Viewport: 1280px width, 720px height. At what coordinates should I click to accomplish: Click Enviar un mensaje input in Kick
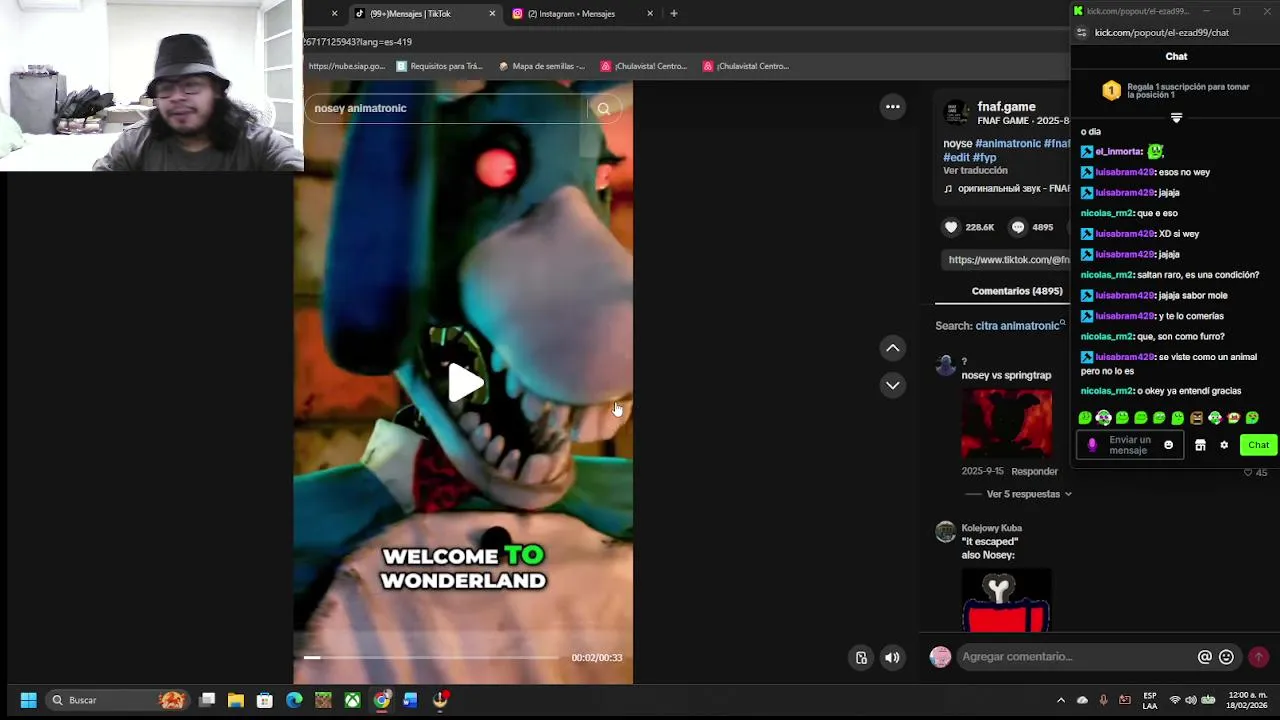point(1130,445)
